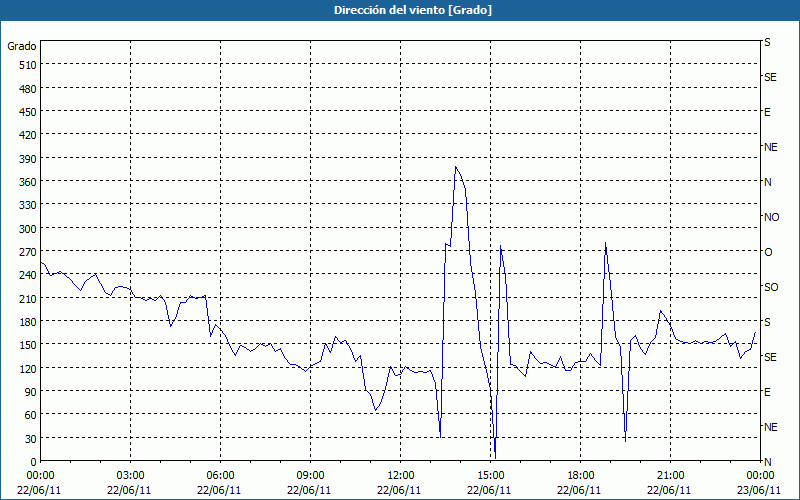Click the 450 degree axis label

click(x=29, y=112)
